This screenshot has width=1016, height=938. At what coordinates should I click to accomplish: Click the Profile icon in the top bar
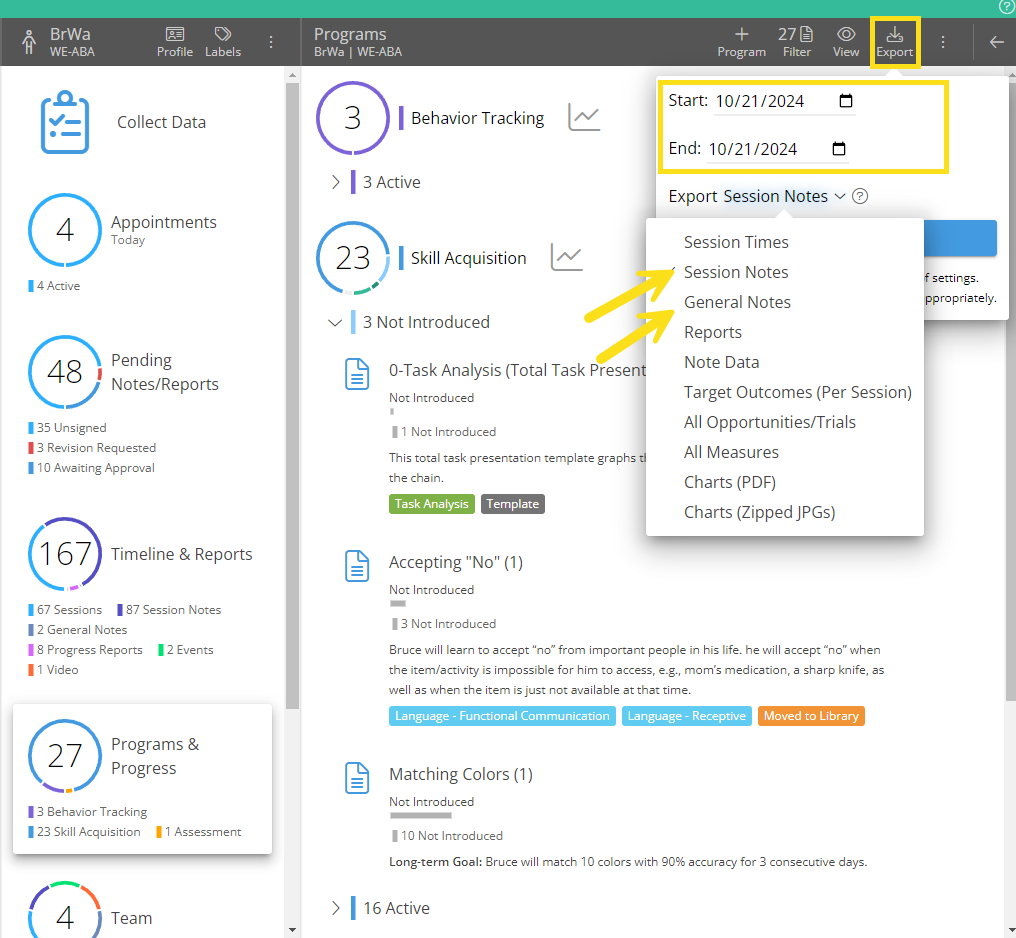175,35
